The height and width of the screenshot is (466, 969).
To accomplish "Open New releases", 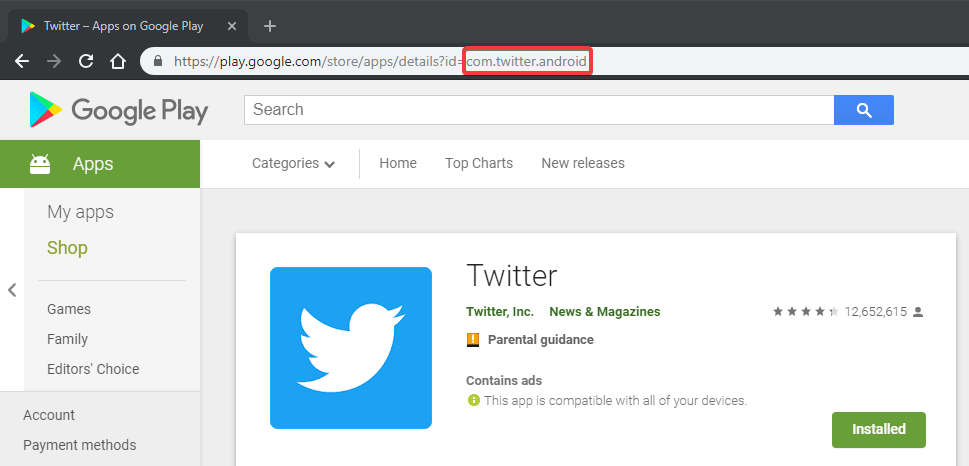I will [583, 163].
